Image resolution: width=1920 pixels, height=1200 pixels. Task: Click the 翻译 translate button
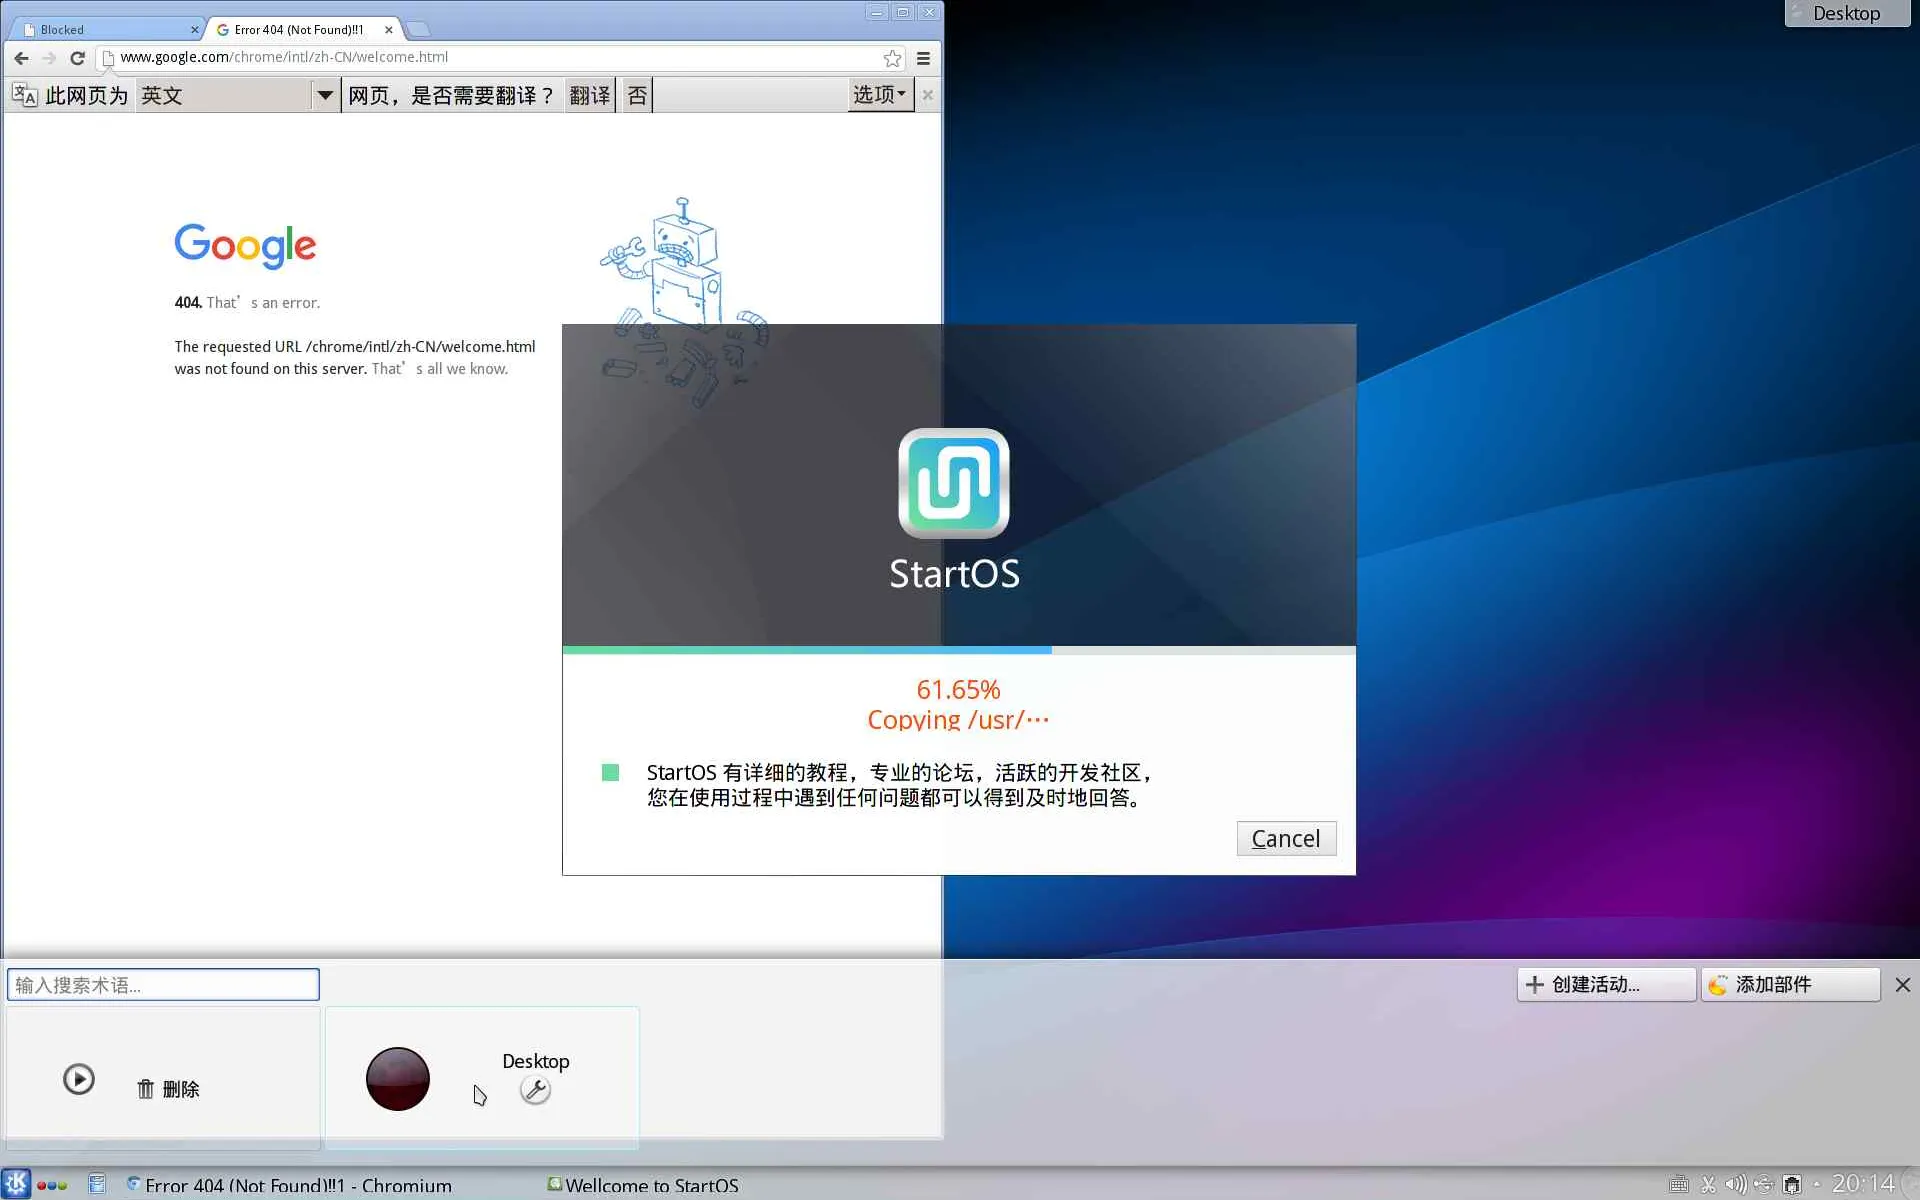[589, 95]
